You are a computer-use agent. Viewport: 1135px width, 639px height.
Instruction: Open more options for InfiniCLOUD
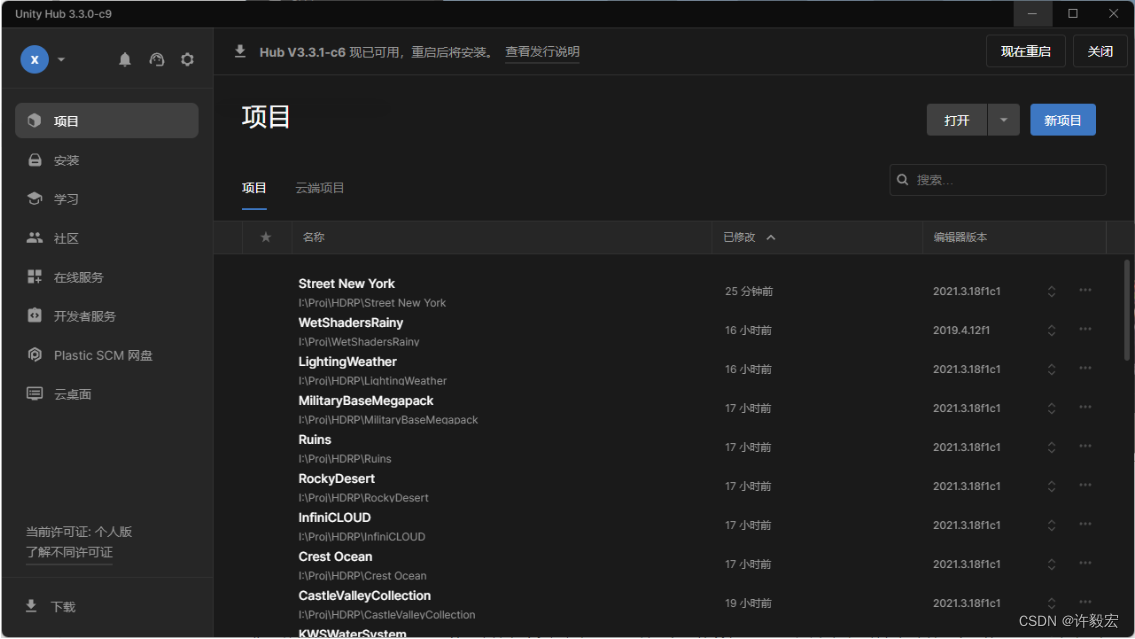1085,525
